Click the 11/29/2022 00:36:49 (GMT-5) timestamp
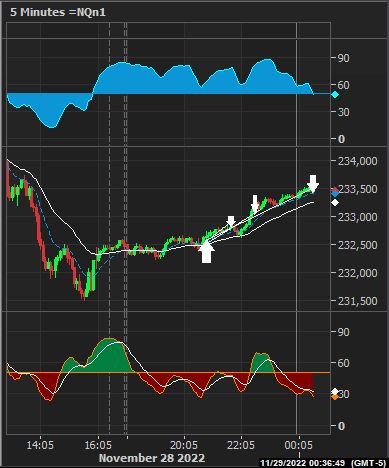The width and height of the screenshot is (389, 468). 323,463
